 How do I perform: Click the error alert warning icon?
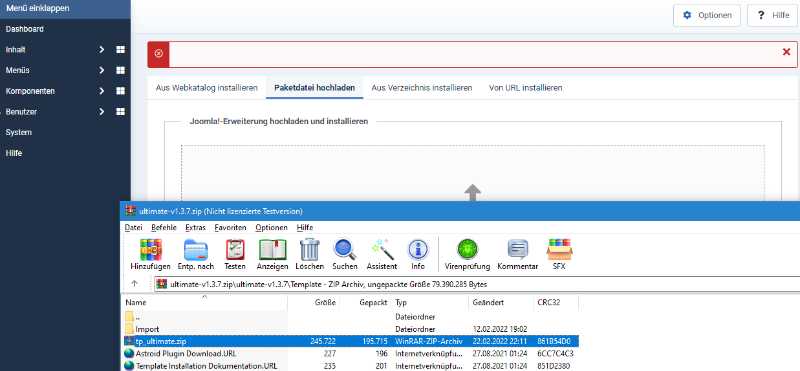pyautogui.click(x=159, y=54)
